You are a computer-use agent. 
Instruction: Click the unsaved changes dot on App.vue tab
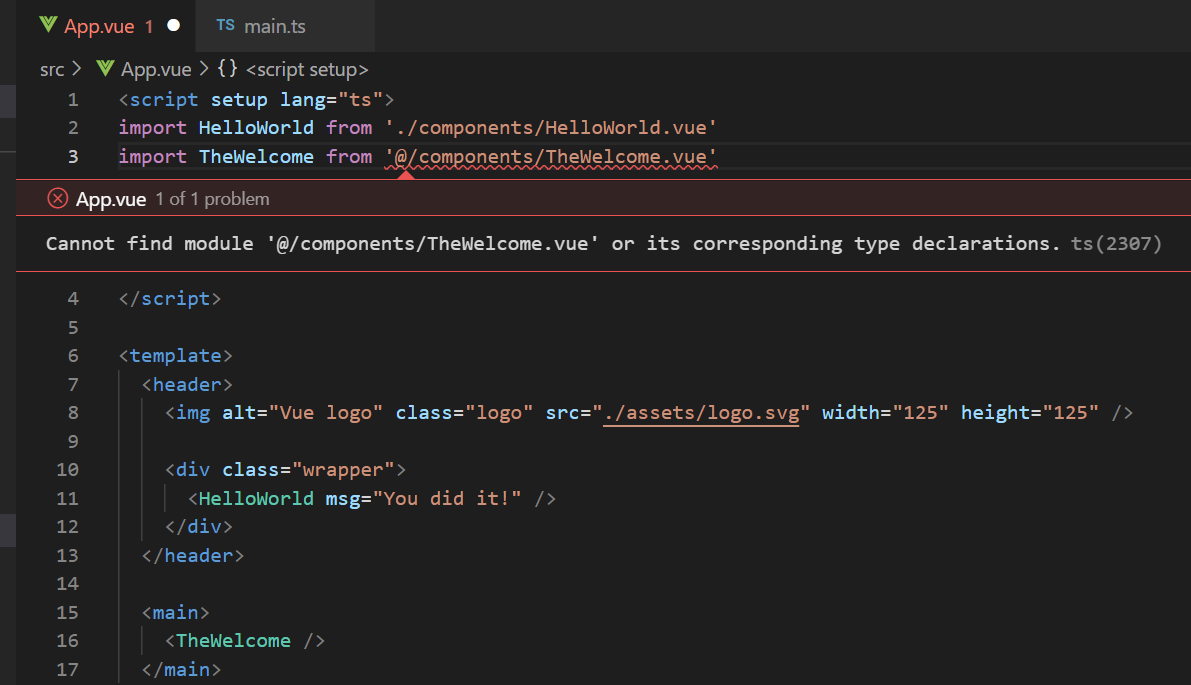click(172, 26)
